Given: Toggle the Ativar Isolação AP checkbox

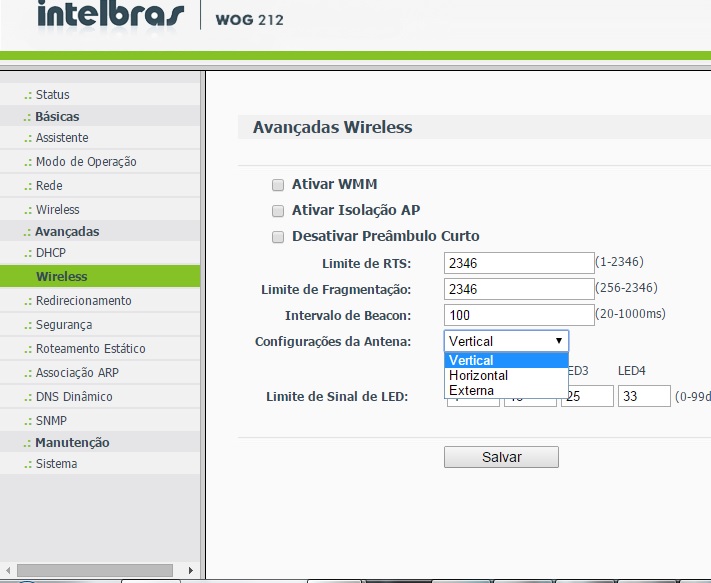Looking at the screenshot, I should coord(278,211).
